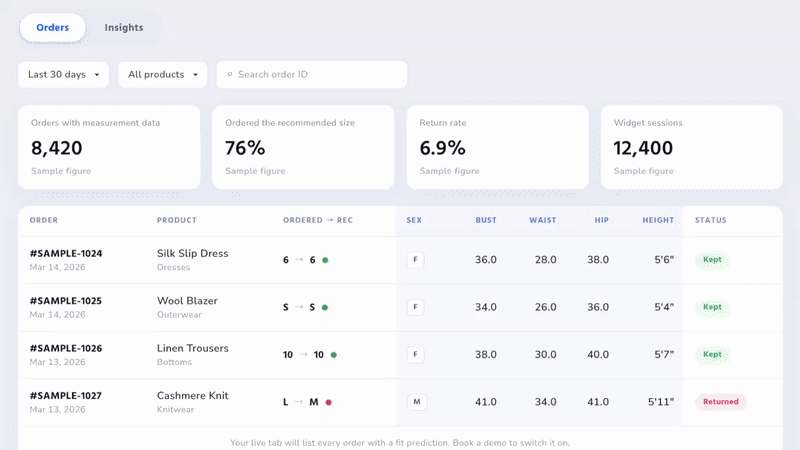Open order #SAMPLE-1024
Screen dimensions: 800x450
point(66,254)
